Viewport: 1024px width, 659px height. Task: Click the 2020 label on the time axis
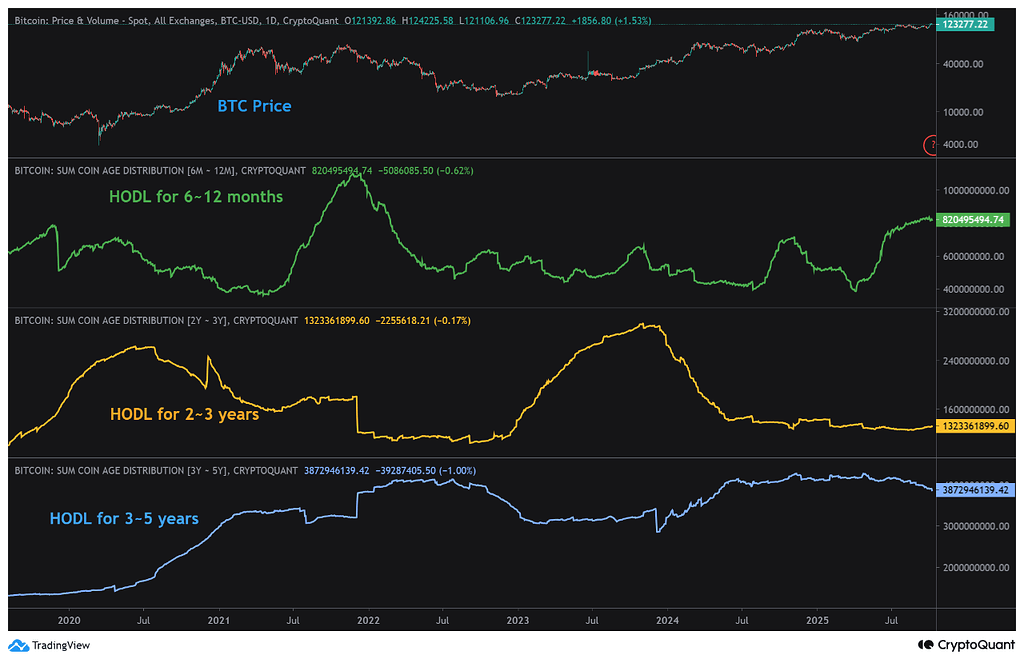[x=70, y=620]
